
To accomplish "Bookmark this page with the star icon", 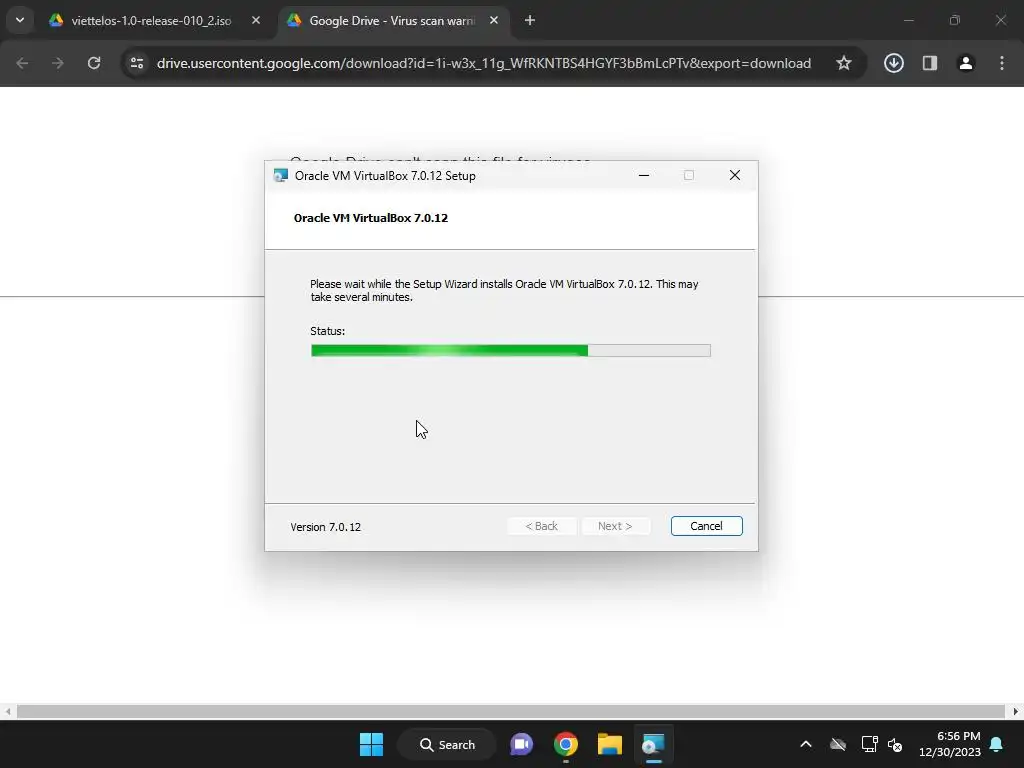I will point(844,63).
